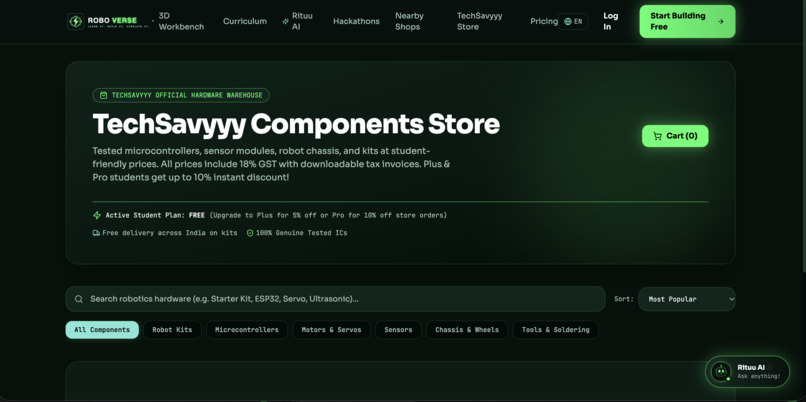Click the shopping cart icon in Cart button
Screen dimensions: 806x402
pyautogui.click(x=657, y=136)
